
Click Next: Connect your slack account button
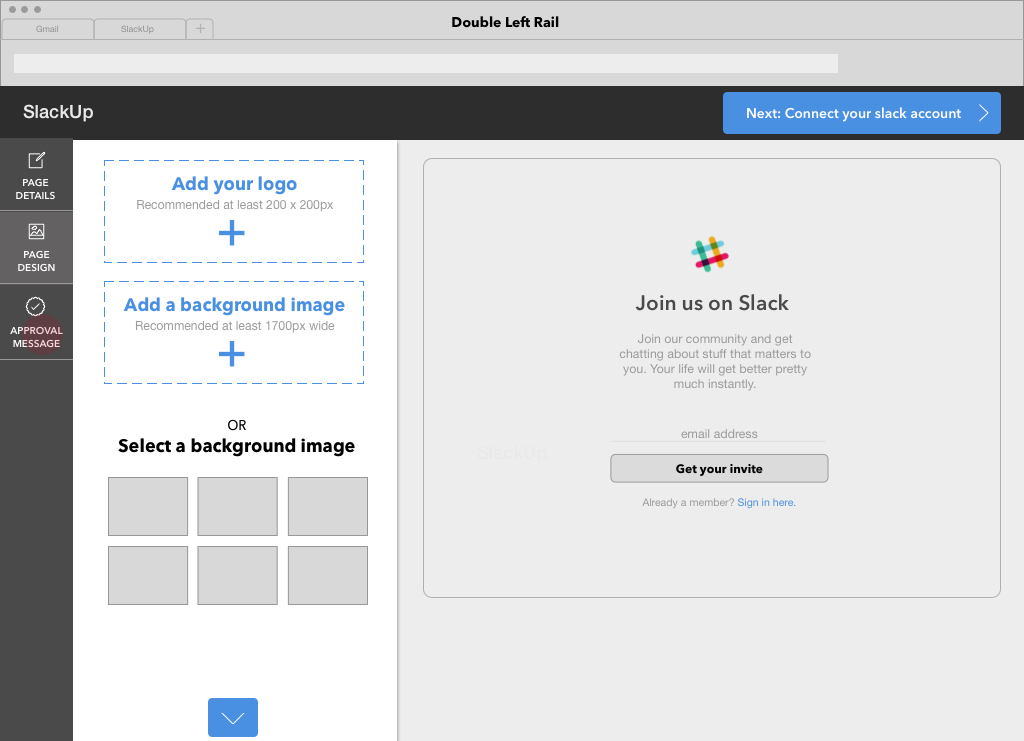click(861, 113)
